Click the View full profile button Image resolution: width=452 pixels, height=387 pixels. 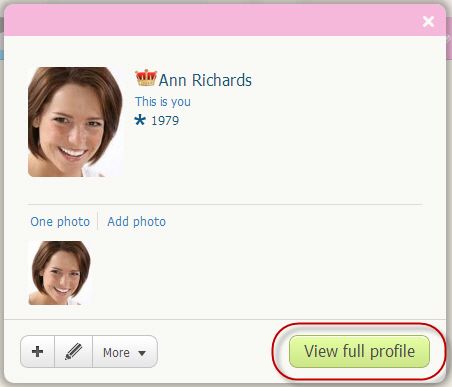[x=359, y=351]
